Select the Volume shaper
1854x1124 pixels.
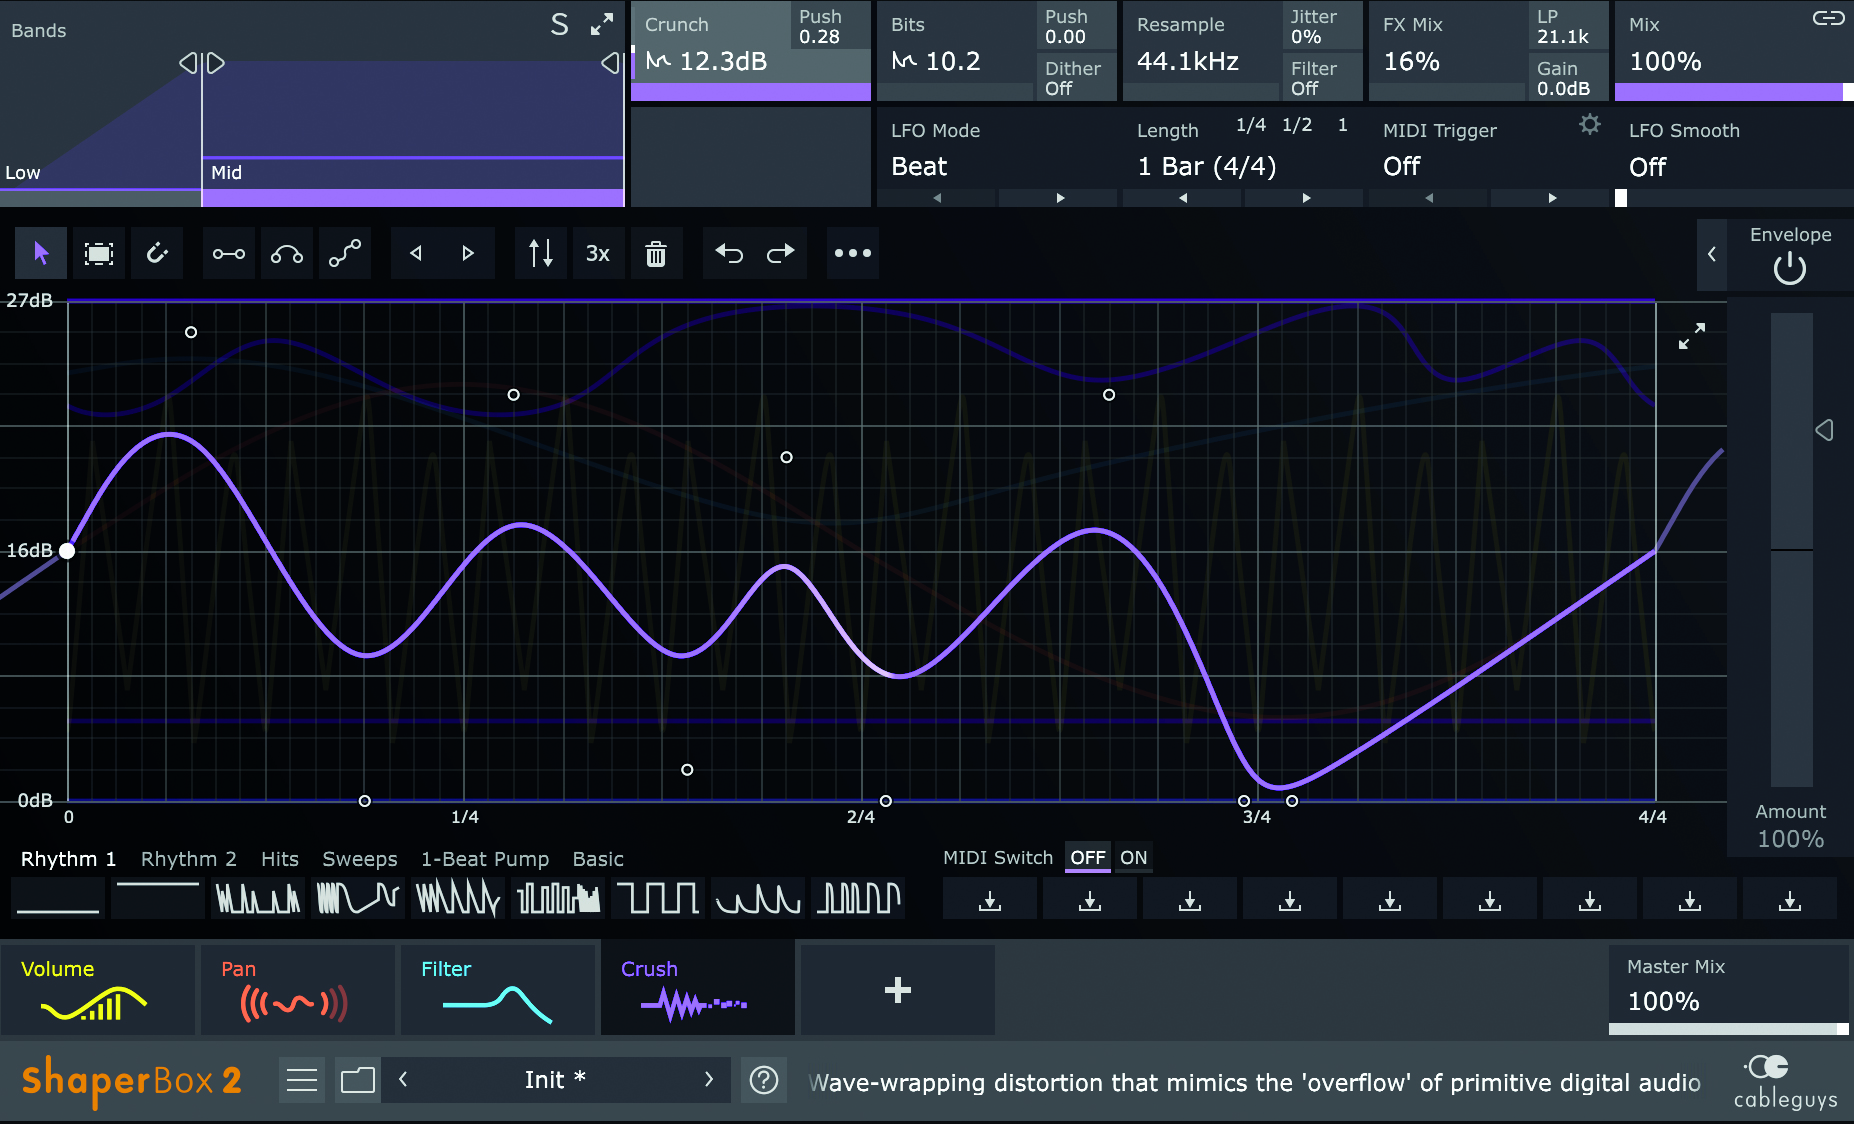97,990
